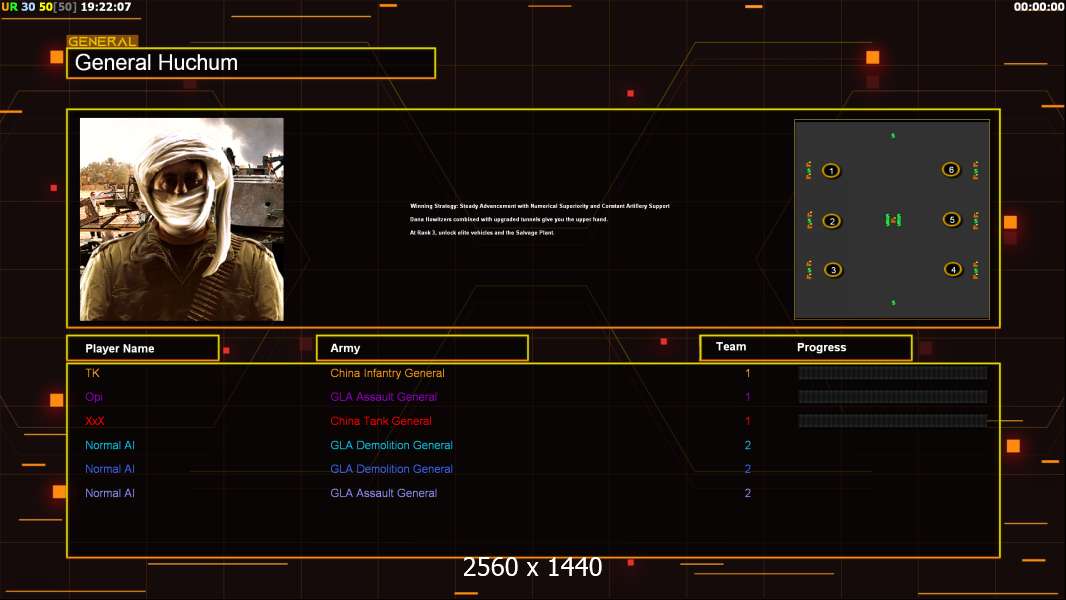Click the UR indicator in top-left corner
This screenshot has width=1066, height=600.
point(10,7)
